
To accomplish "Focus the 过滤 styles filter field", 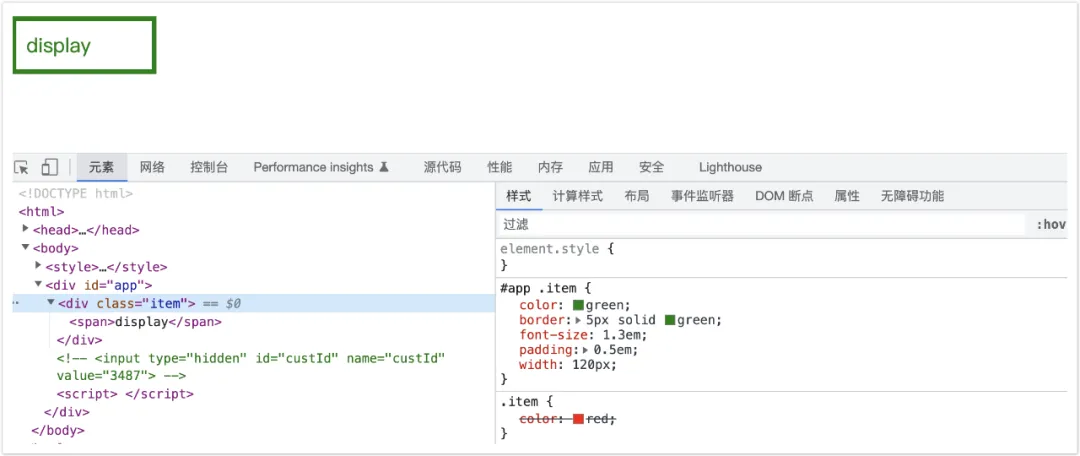I will tap(760, 225).
